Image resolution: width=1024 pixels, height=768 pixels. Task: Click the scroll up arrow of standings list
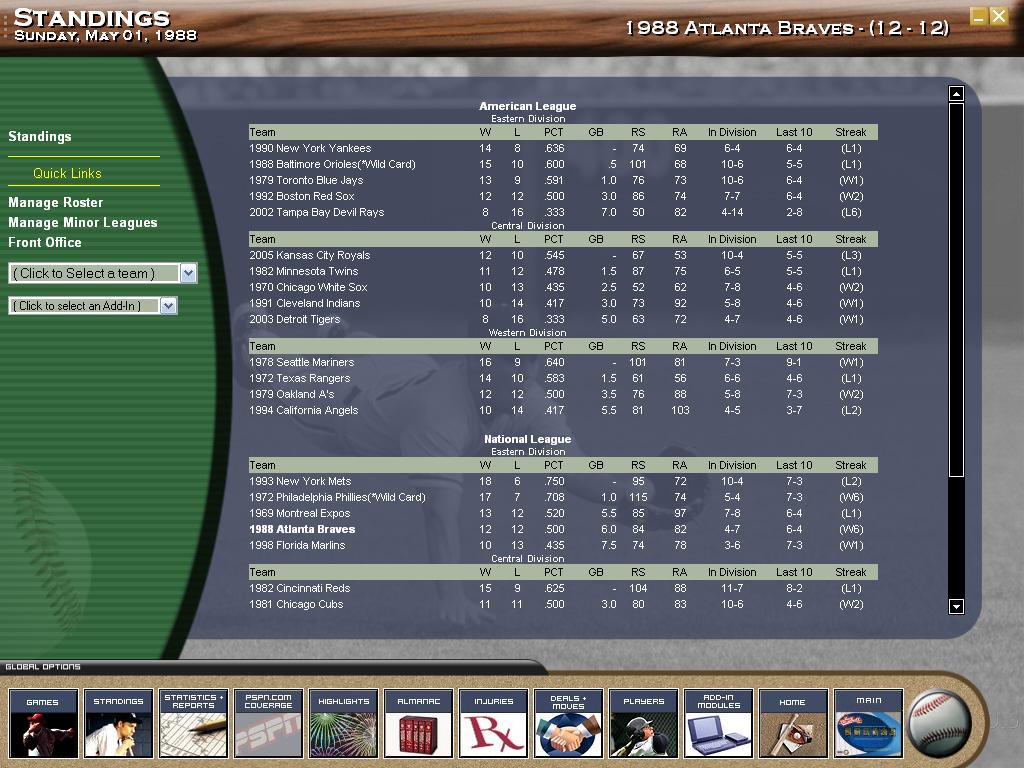click(956, 94)
